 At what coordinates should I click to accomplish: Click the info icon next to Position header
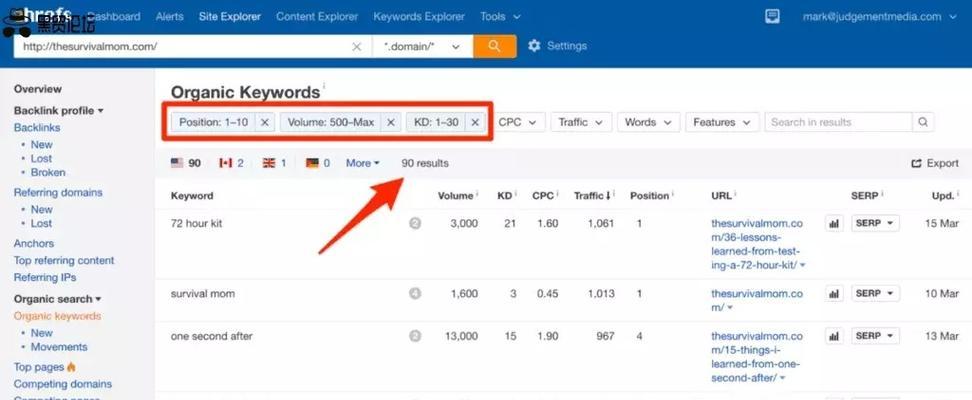pos(673,193)
